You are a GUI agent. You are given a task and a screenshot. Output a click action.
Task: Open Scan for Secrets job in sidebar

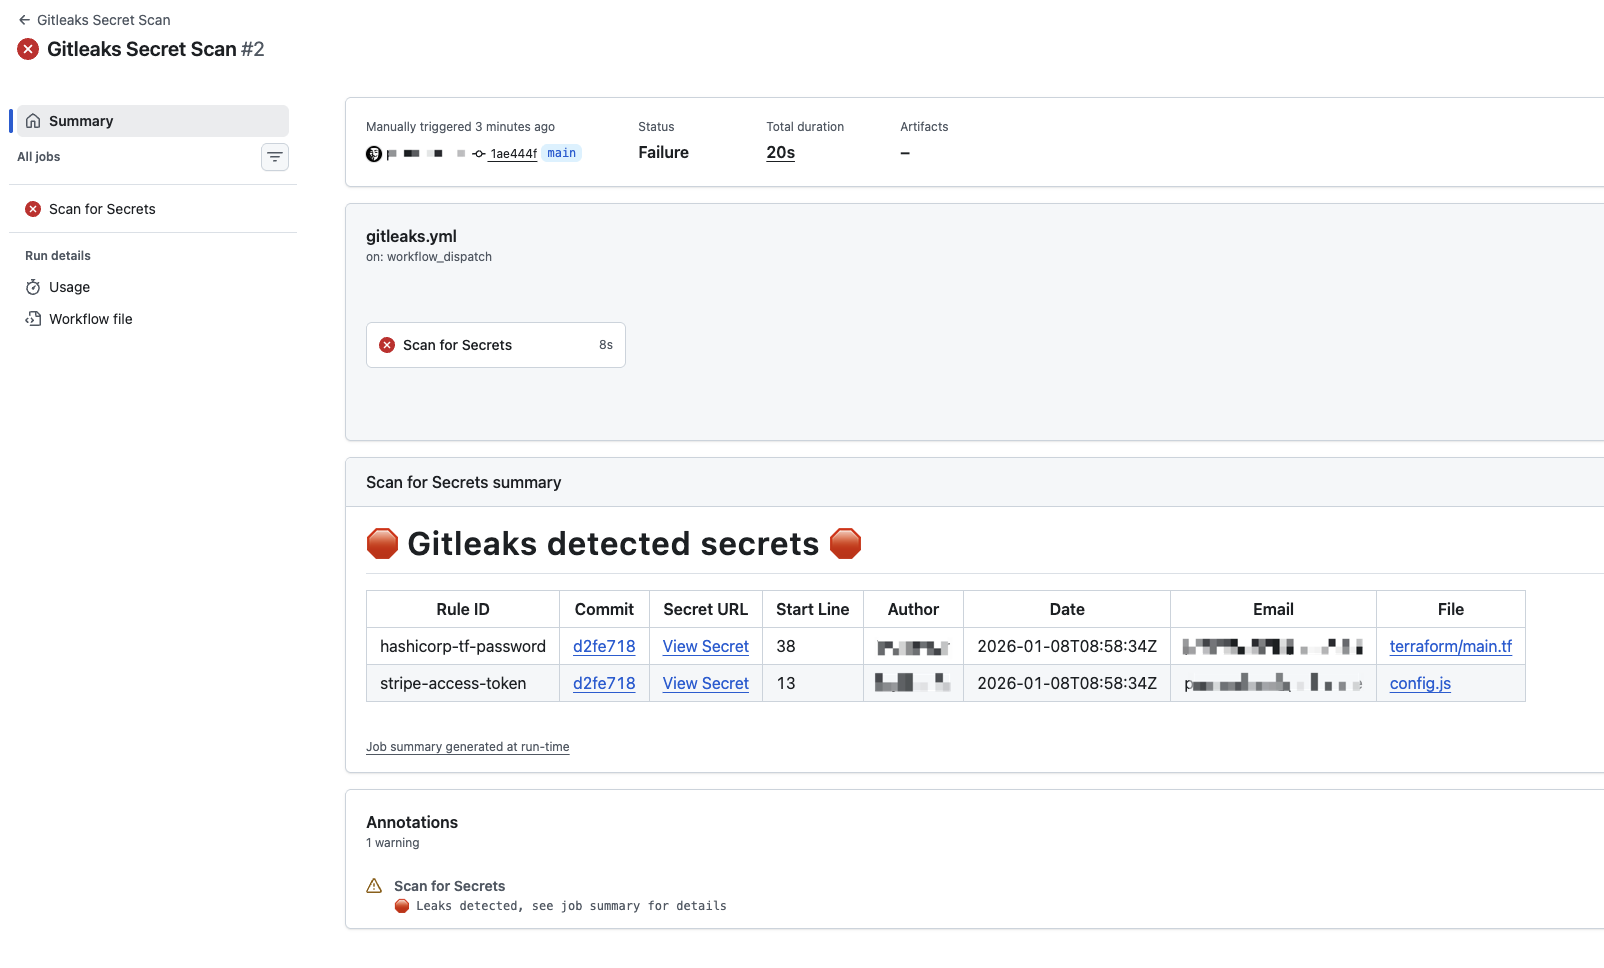tap(102, 209)
